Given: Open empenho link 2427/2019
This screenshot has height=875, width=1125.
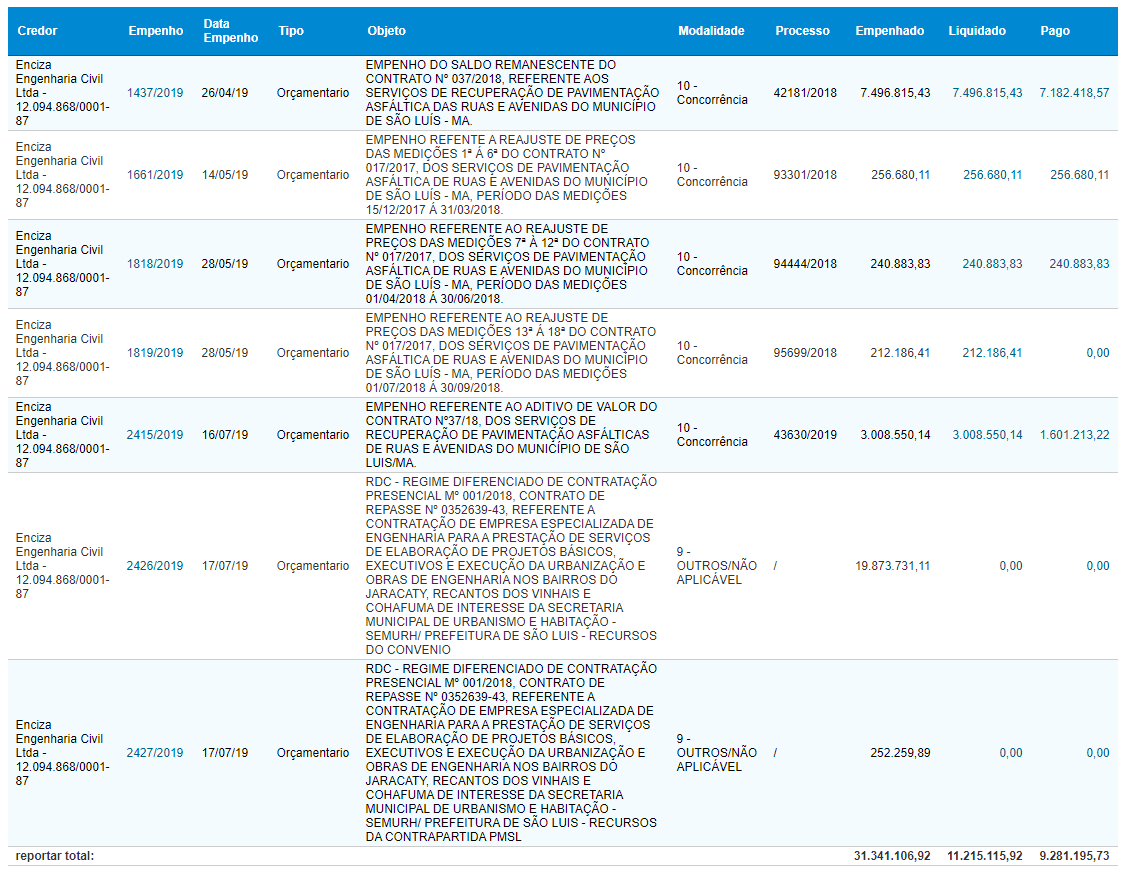Looking at the screenshot, I should [155, 753].
